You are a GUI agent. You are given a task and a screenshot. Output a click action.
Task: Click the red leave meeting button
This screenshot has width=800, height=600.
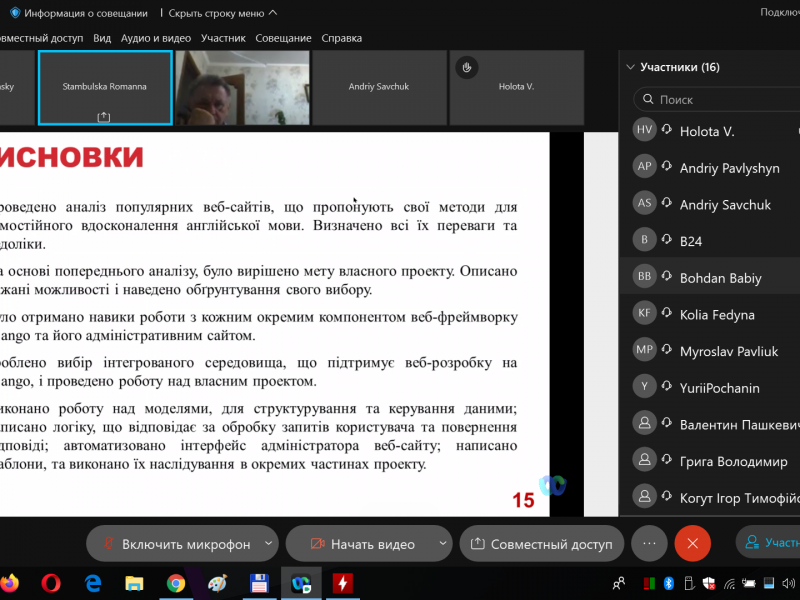coord(692,543)
